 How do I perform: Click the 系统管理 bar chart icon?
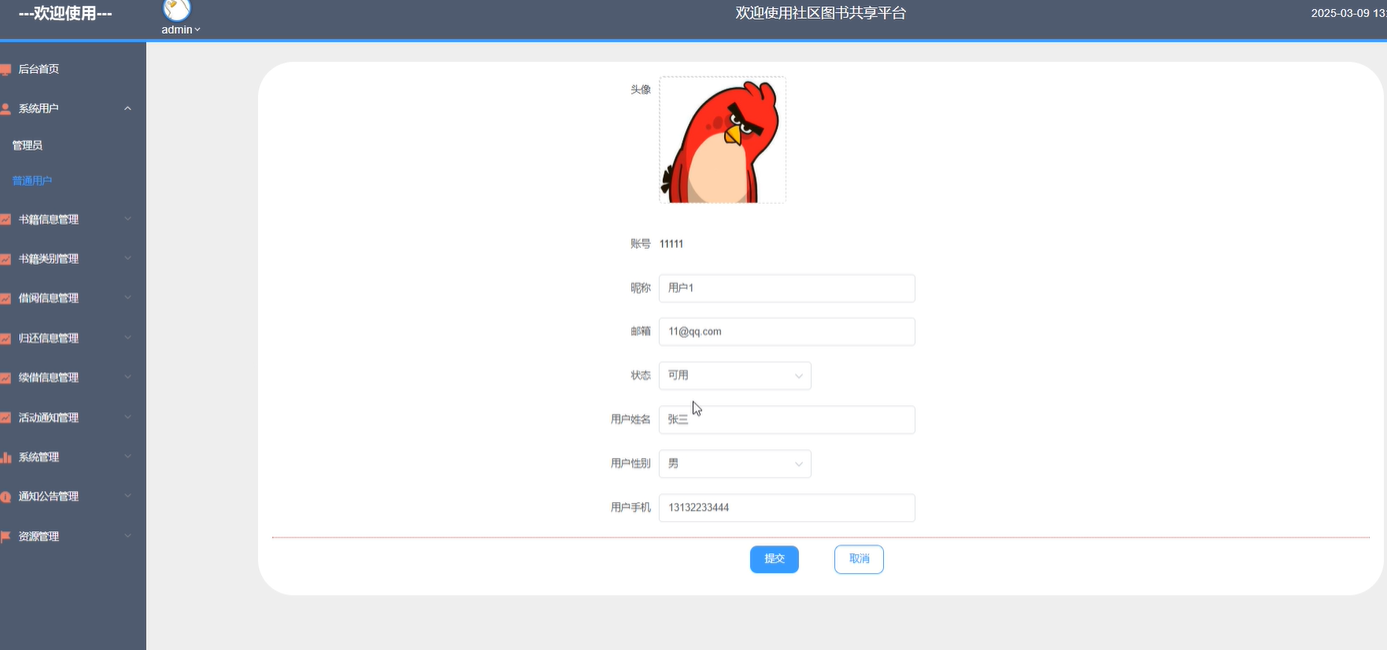(x=5, y=457)
